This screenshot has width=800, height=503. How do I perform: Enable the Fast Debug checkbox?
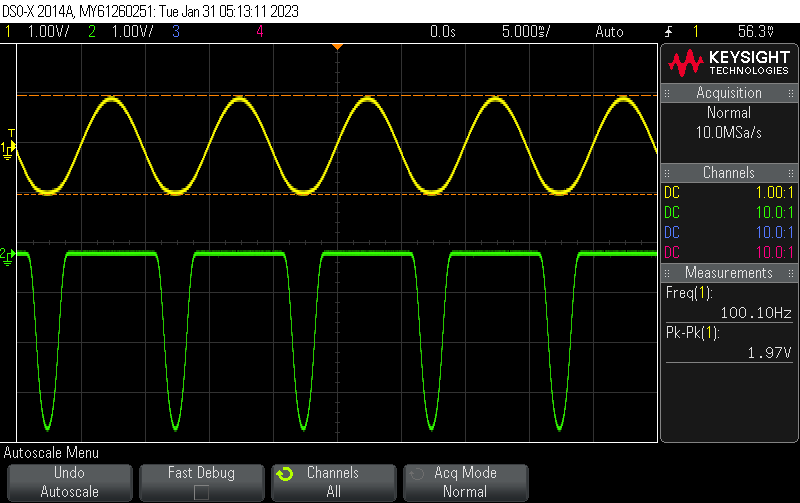click(x=201, y=492)
